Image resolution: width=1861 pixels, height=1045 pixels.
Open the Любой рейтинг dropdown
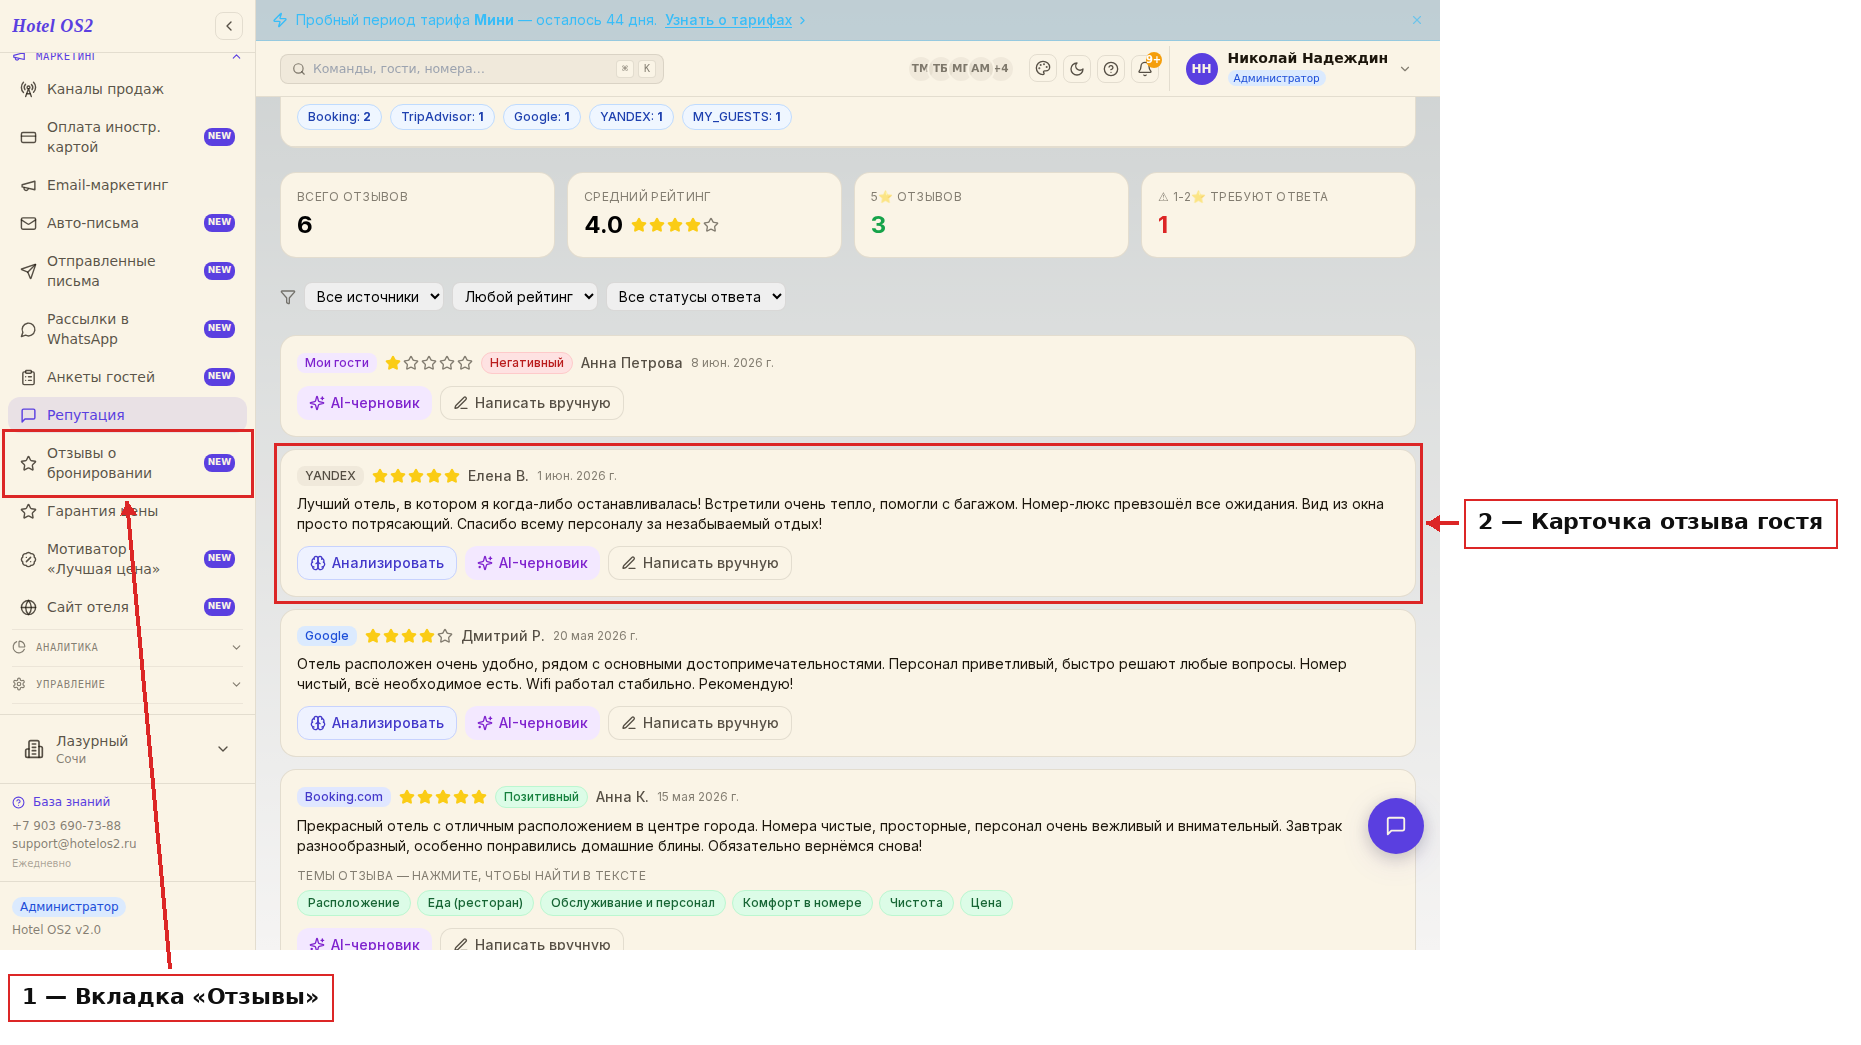click(525, 297)
